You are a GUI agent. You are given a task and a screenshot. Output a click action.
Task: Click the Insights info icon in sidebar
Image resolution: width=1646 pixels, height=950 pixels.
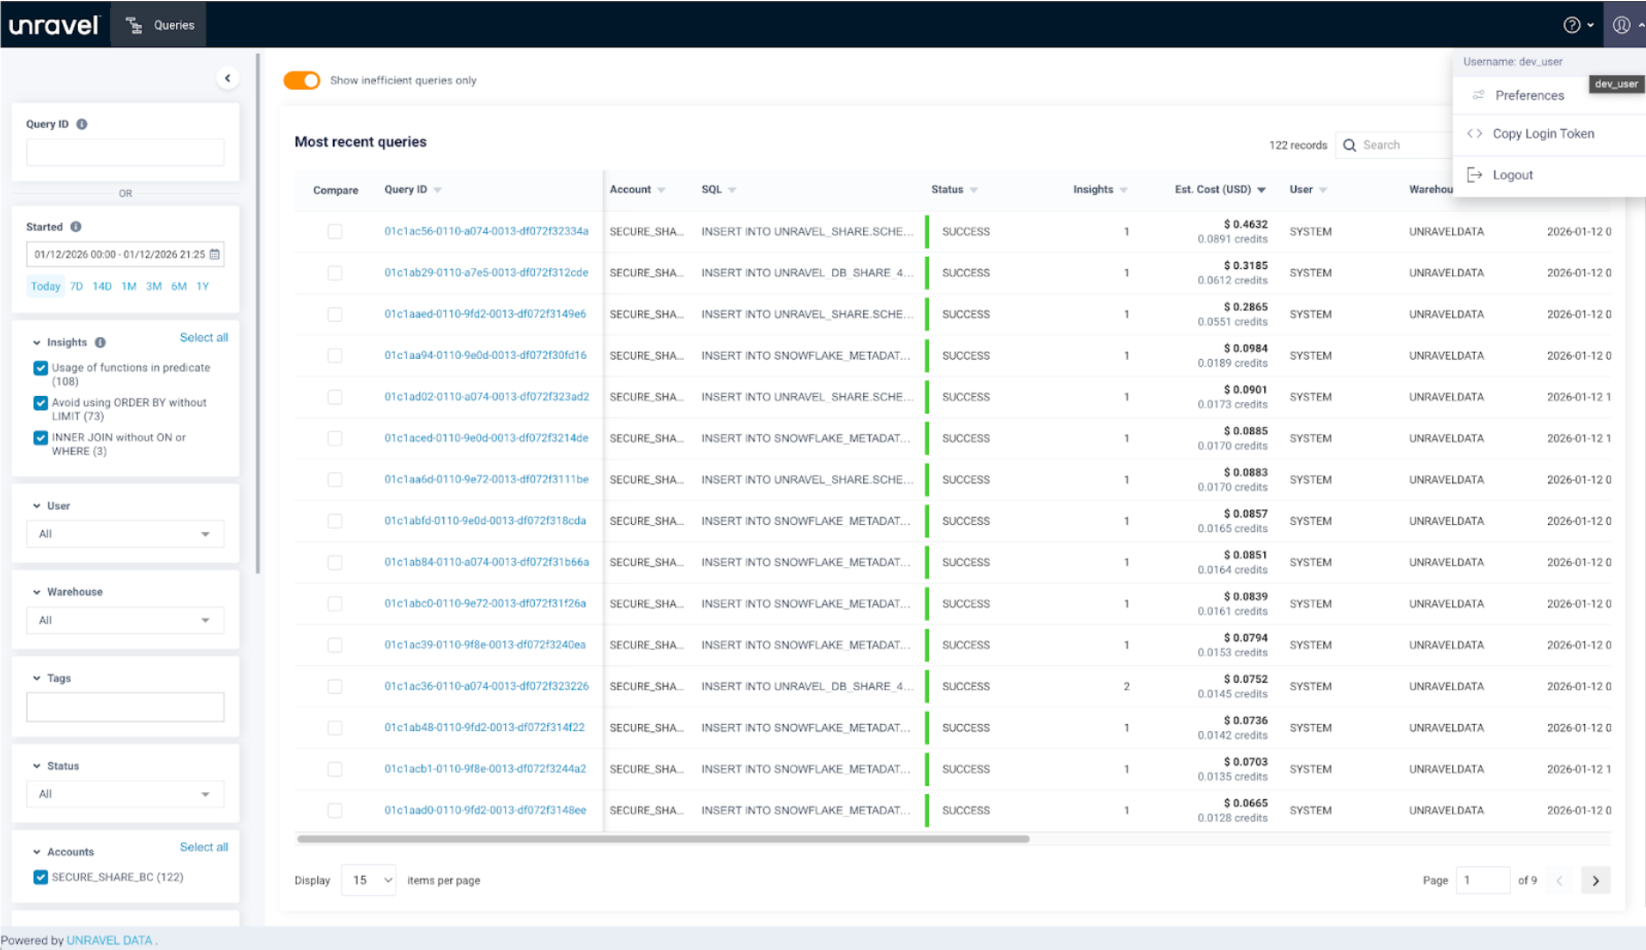100,342
